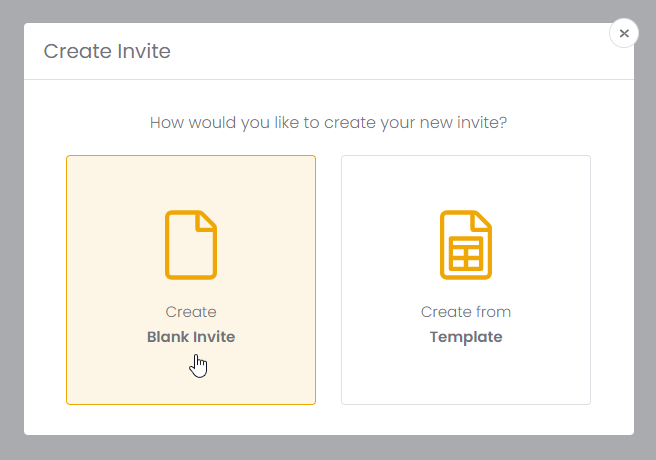The image size is (656, 460).
Task: Click the gap between the two option cards
Action: [328, 280]
